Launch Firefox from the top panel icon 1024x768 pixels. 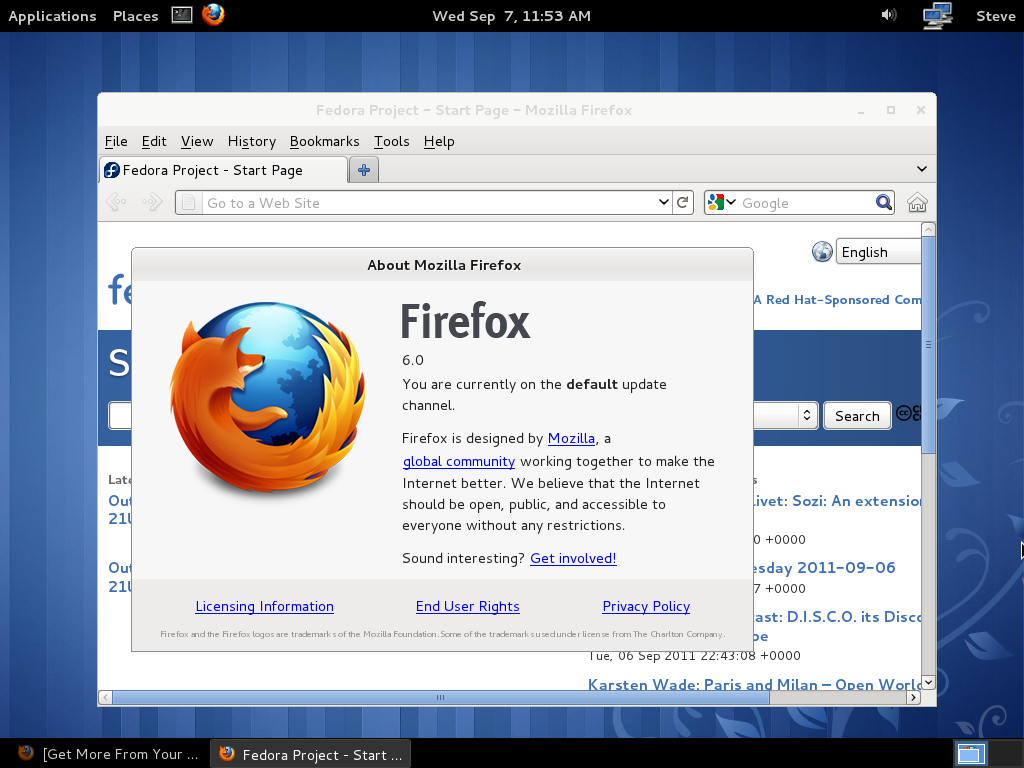point(213,14)
